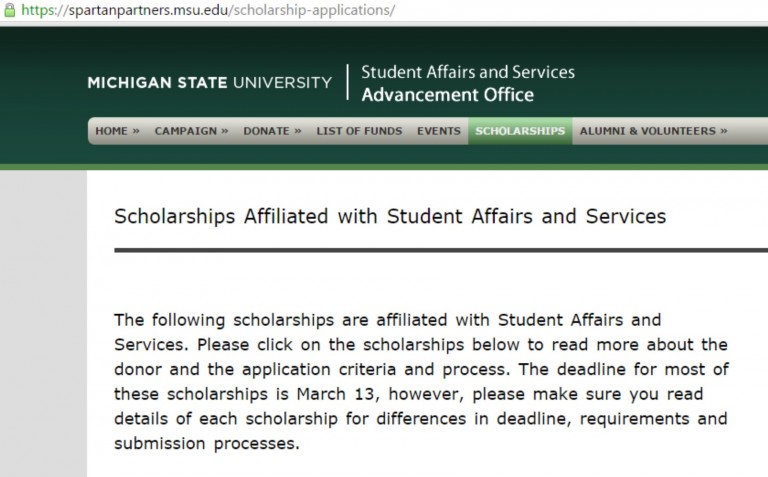Expand the double-arrow beside ALUMNI & VOLUNTEERS
The width and height of the screenshot is (768, 477).
point(723,131)
